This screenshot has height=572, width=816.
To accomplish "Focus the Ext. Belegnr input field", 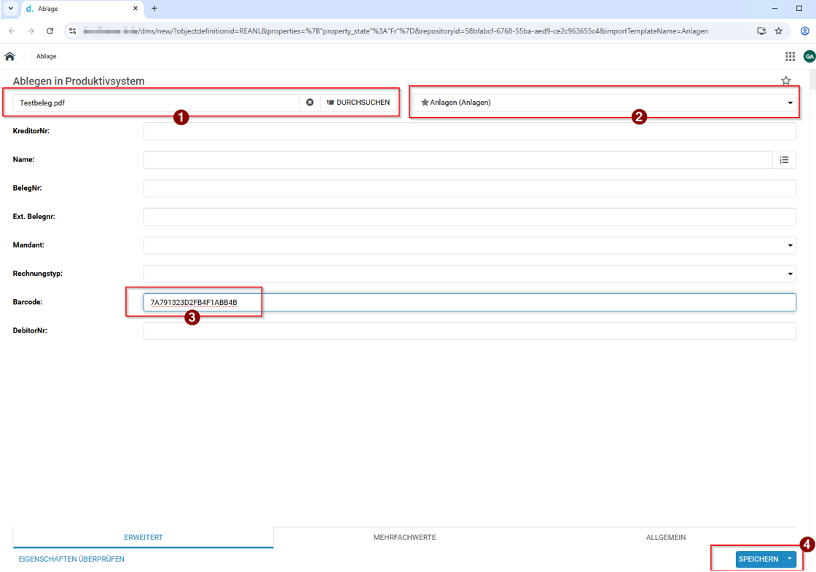I will point(469,217).
